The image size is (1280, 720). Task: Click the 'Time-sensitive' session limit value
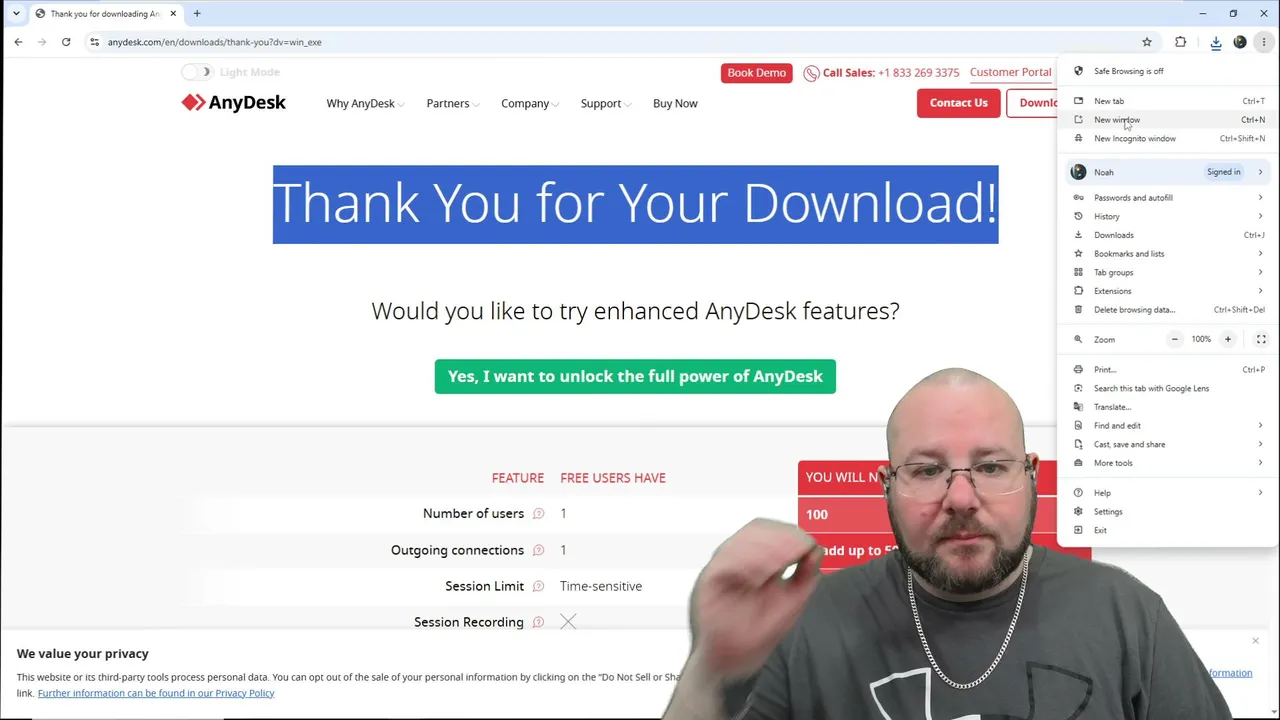pos(601,586)
